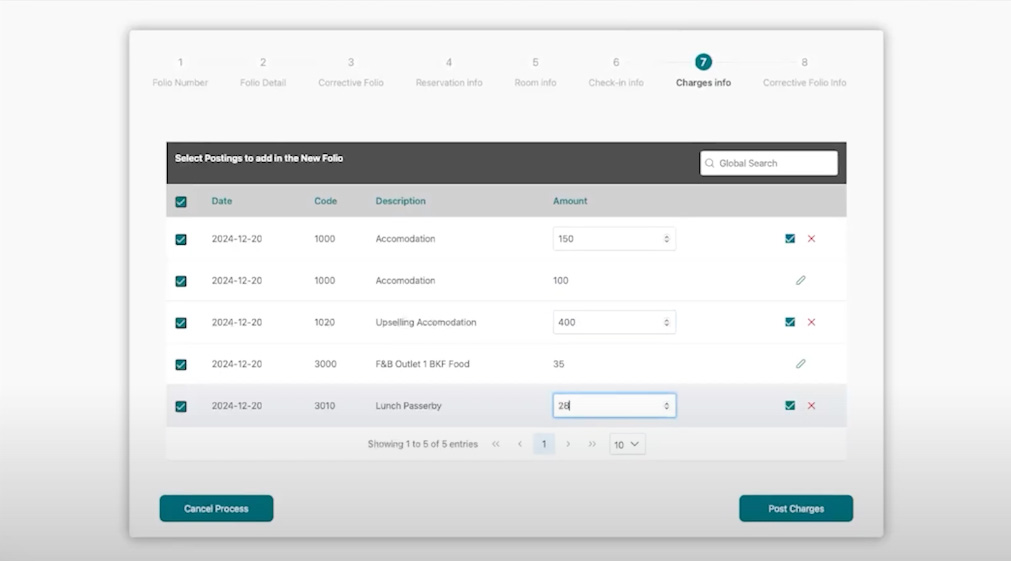Image resolution: width=1011 pixels, height=561 pixels.
Task: Confirm edit on Accomodation 150 row
Action: [790, 239]
